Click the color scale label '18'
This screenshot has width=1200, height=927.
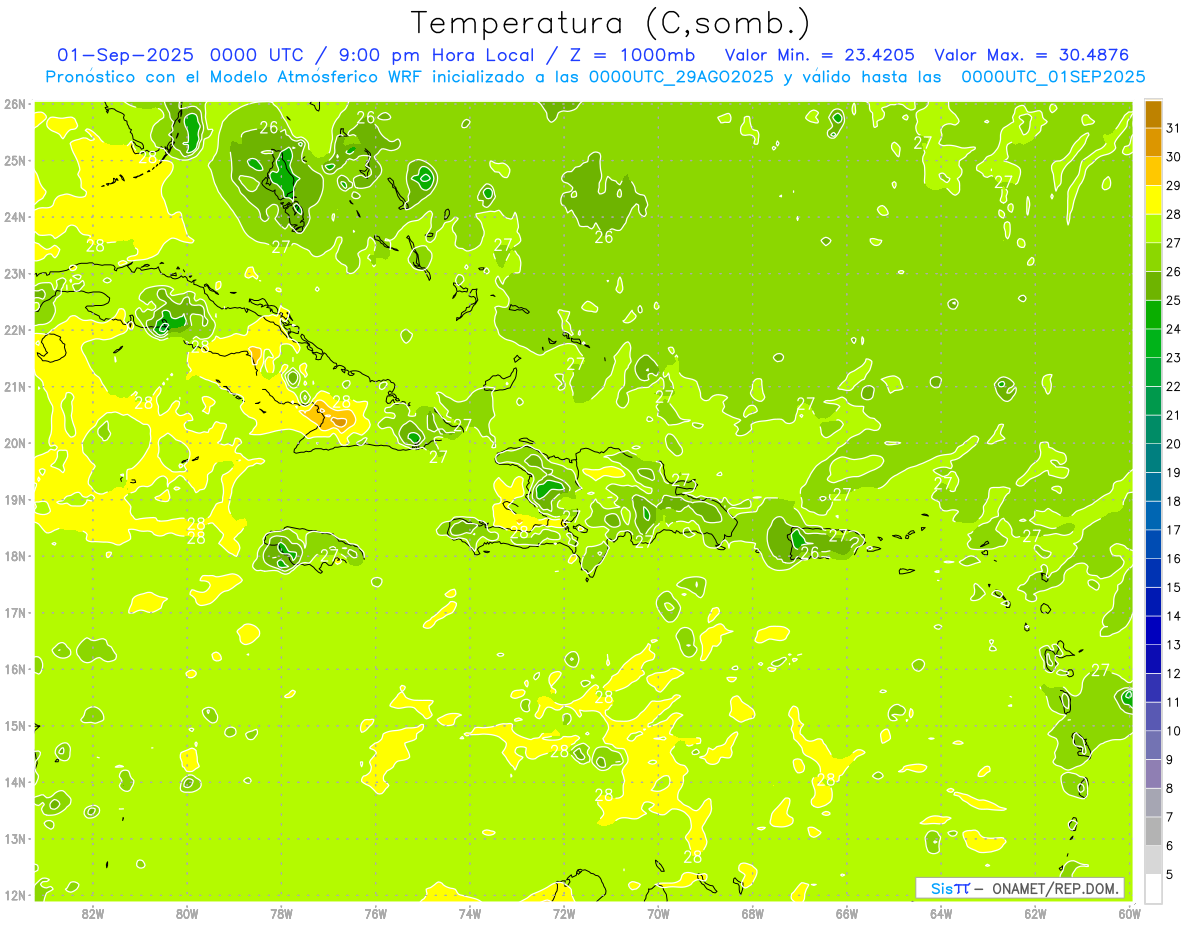1173,501
